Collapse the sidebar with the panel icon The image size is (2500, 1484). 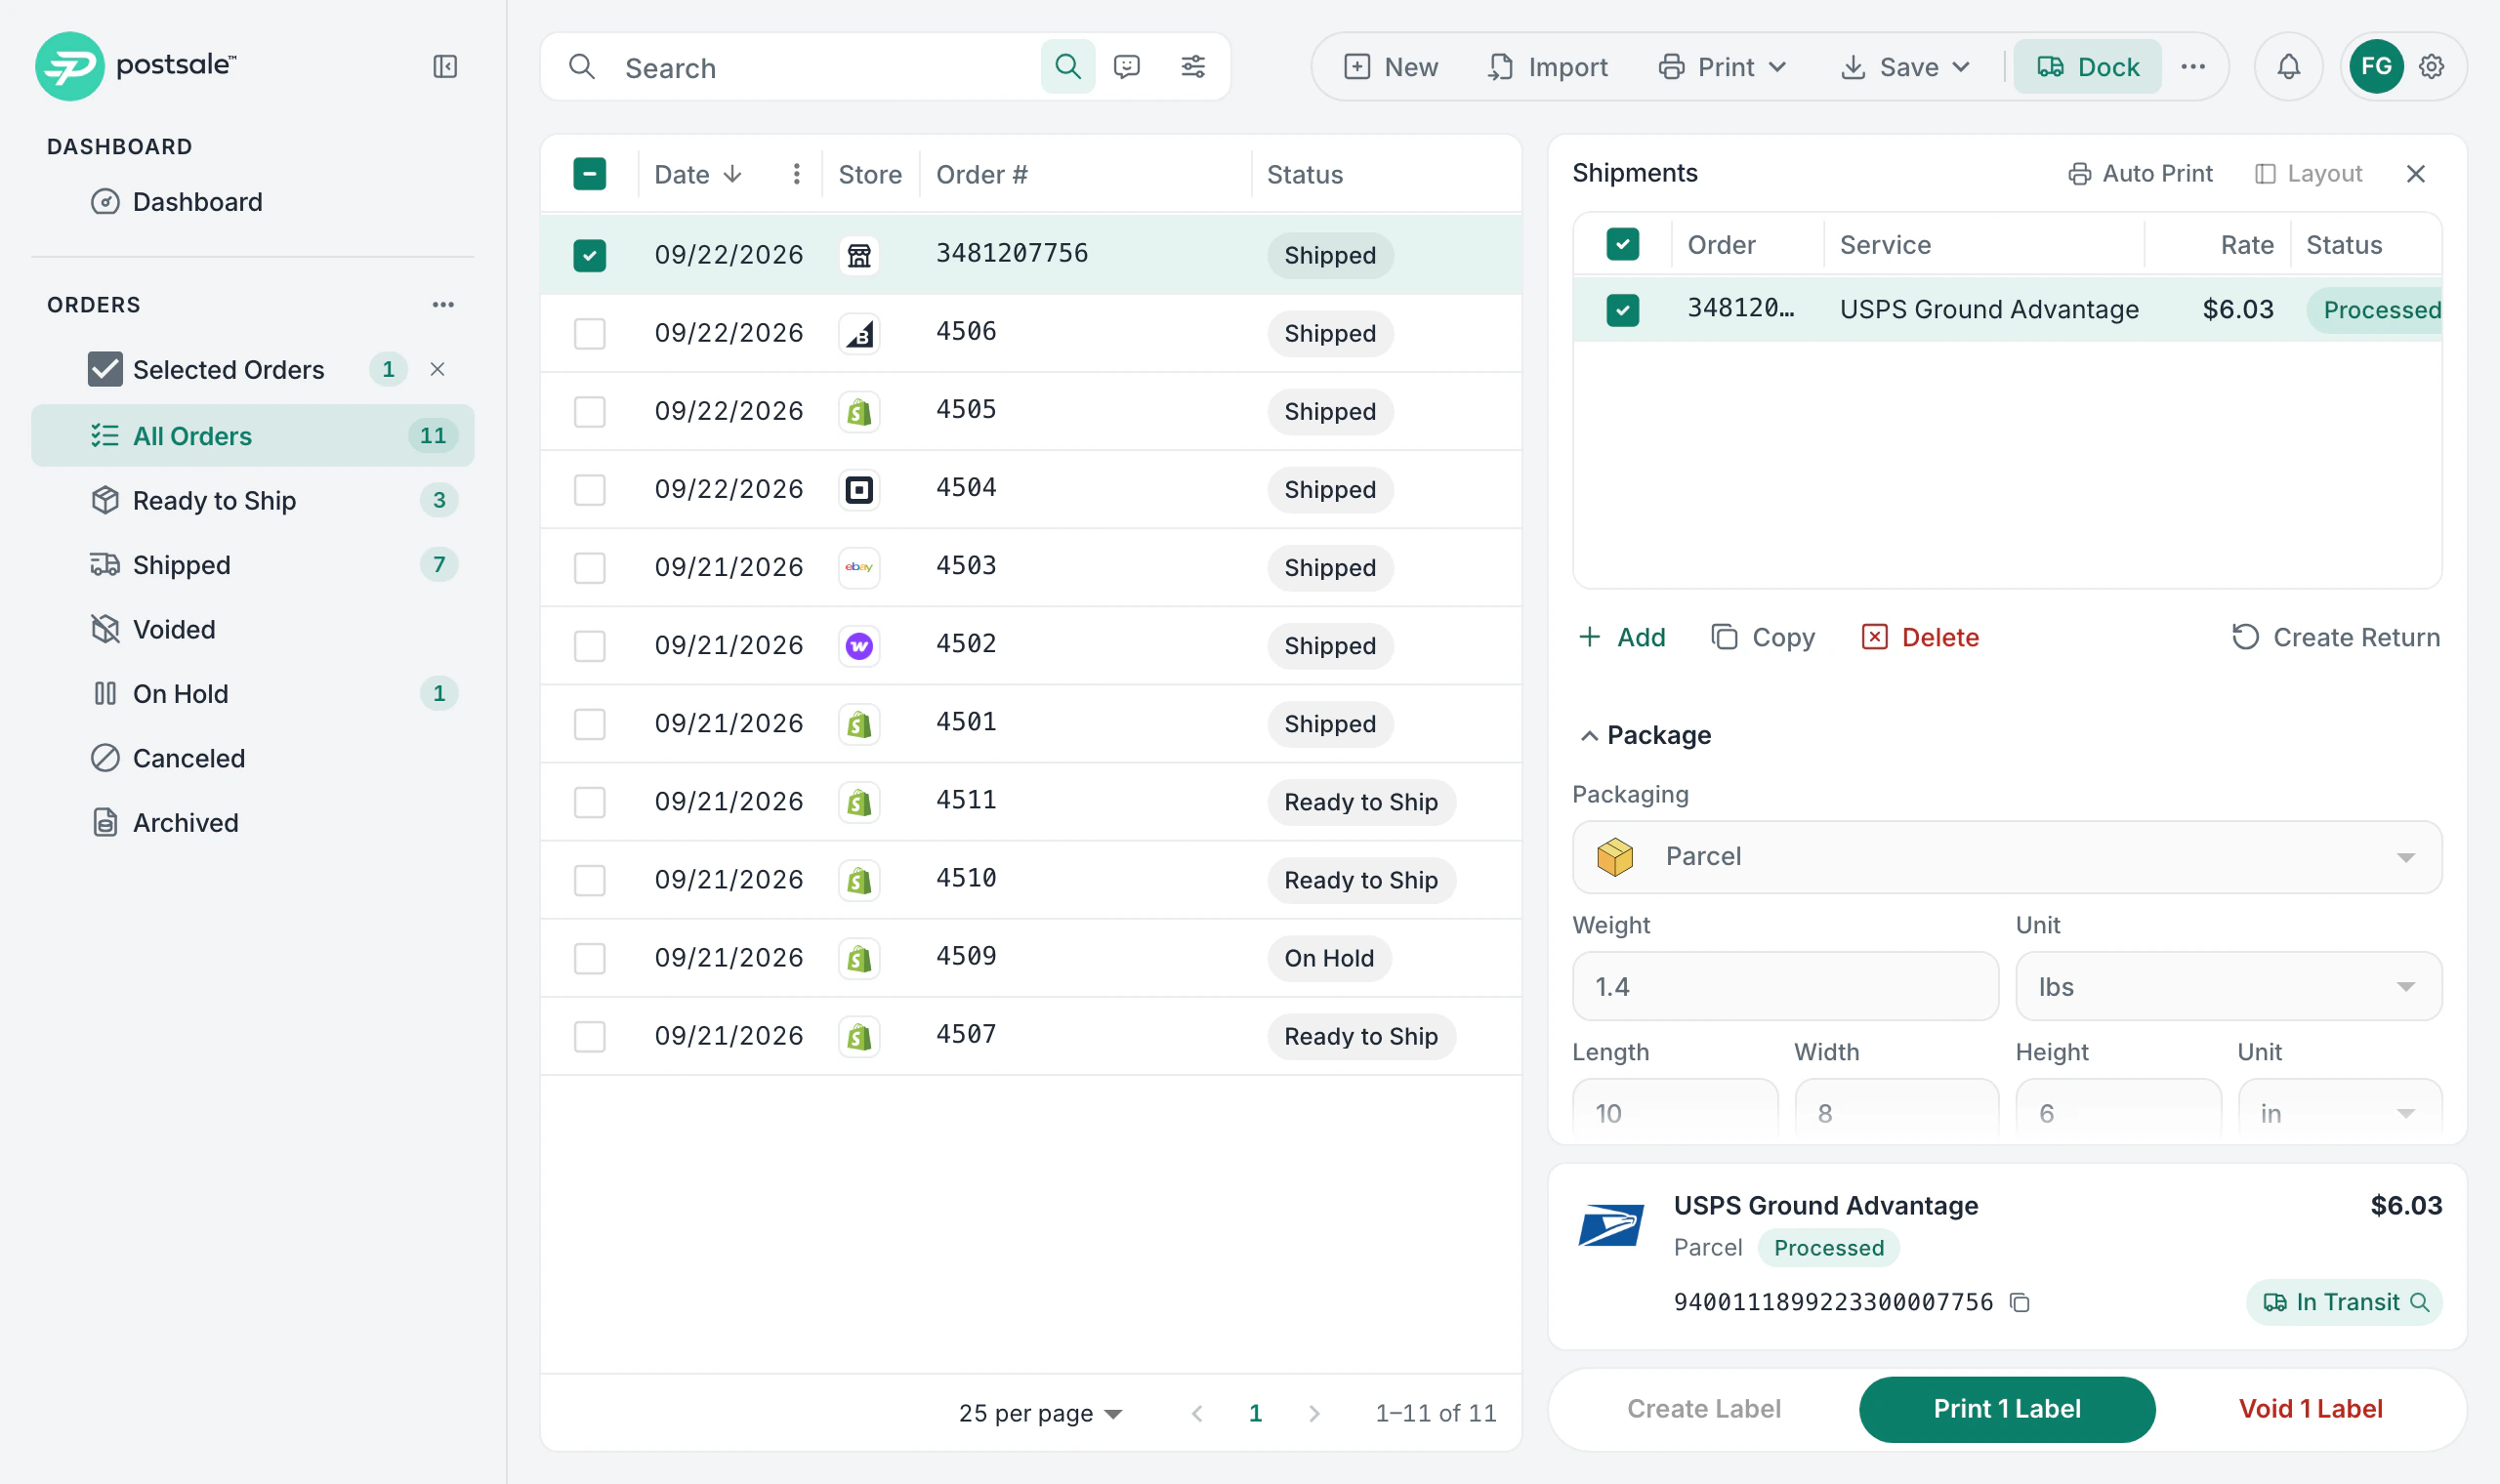(445, 67)
